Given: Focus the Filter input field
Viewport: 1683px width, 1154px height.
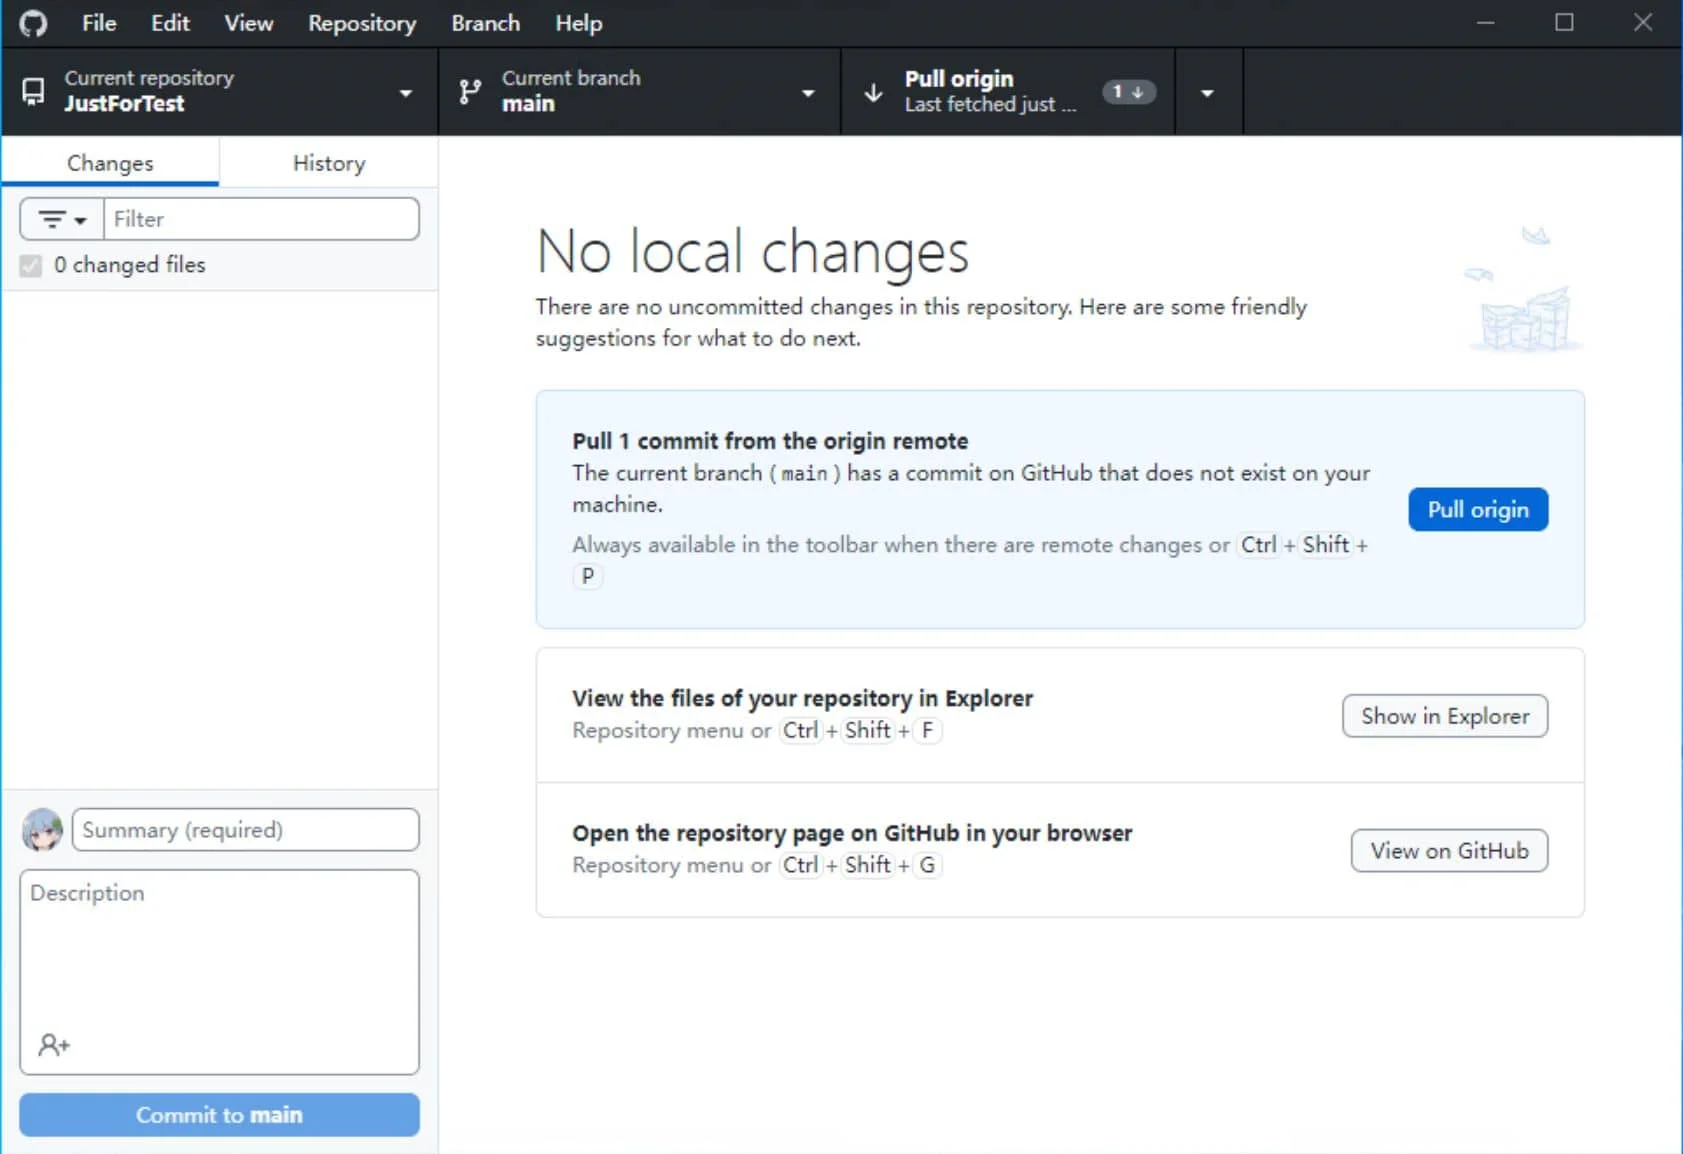Looking at the screenshot, I should tap(261, 219).
